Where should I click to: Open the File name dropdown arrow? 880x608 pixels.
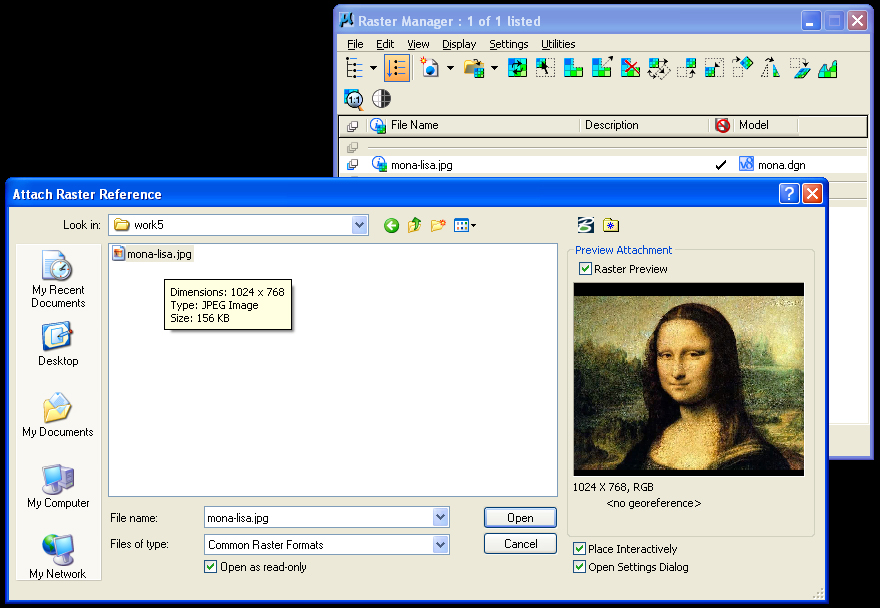[441, 517]
